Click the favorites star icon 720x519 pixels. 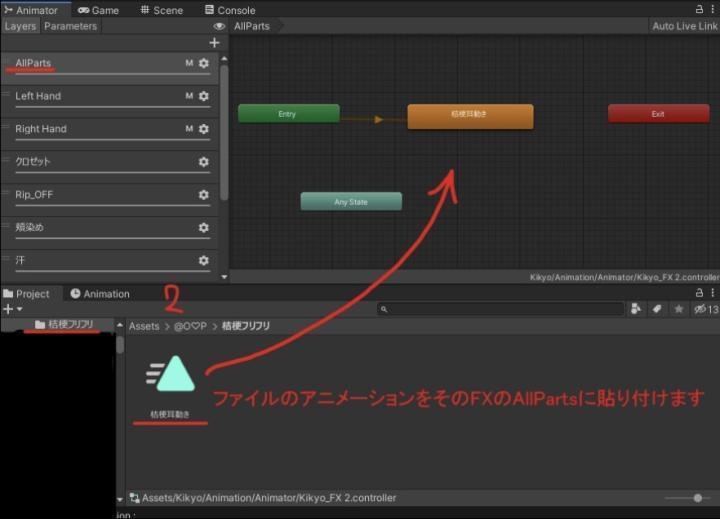pos(679,309)
